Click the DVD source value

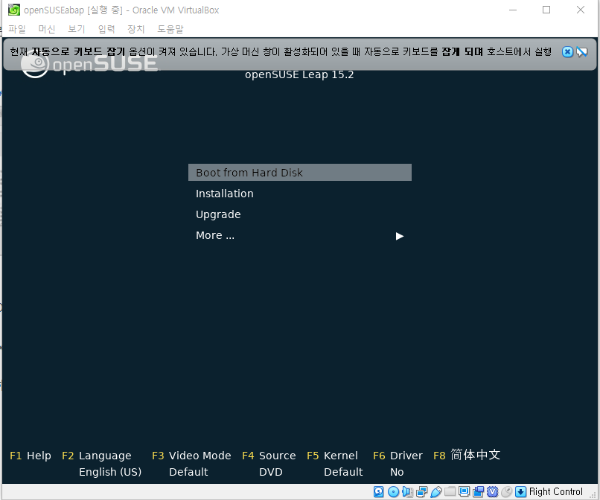coord(271,472)
